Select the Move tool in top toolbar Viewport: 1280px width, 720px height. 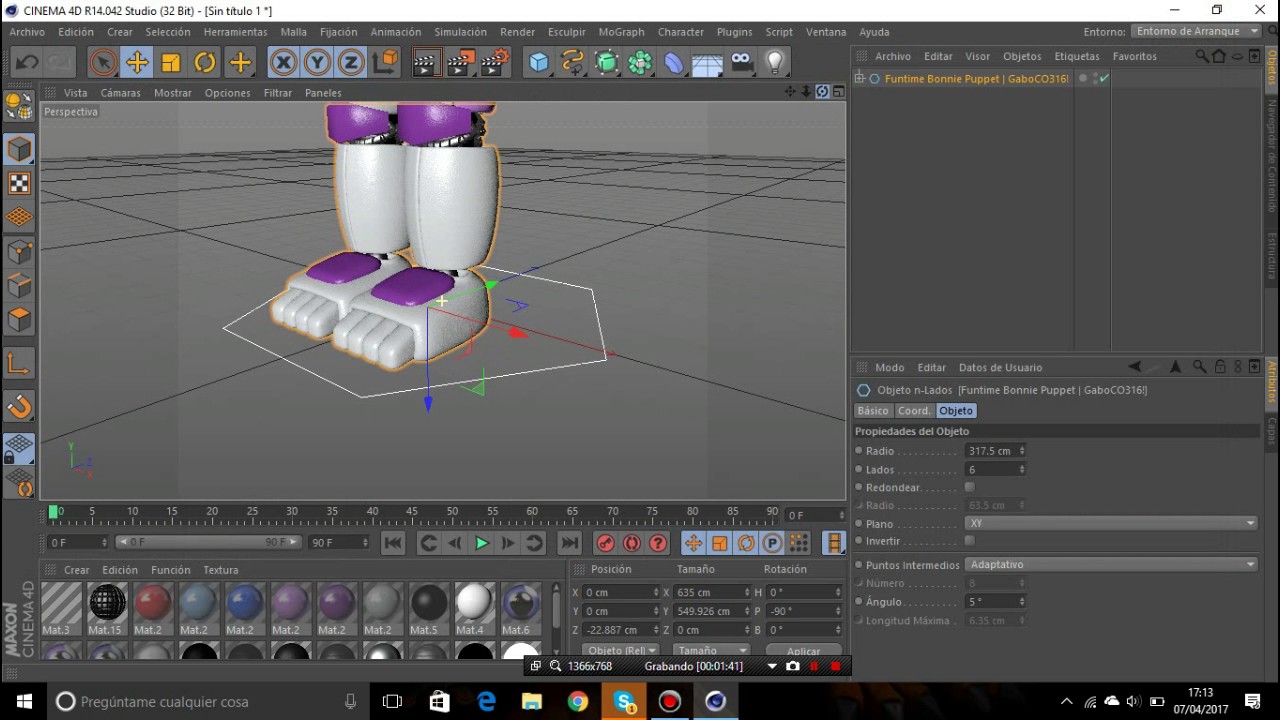[137, 63]
